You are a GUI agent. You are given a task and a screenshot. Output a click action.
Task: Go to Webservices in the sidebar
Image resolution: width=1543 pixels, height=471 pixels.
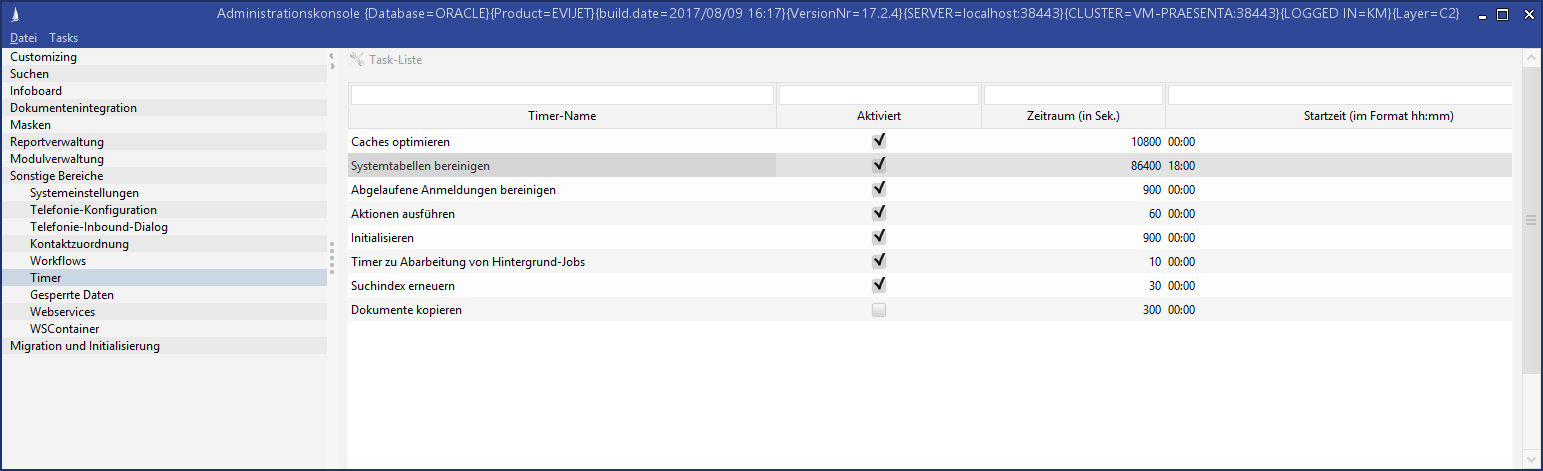pyautogui.click(x=62, y=312)
